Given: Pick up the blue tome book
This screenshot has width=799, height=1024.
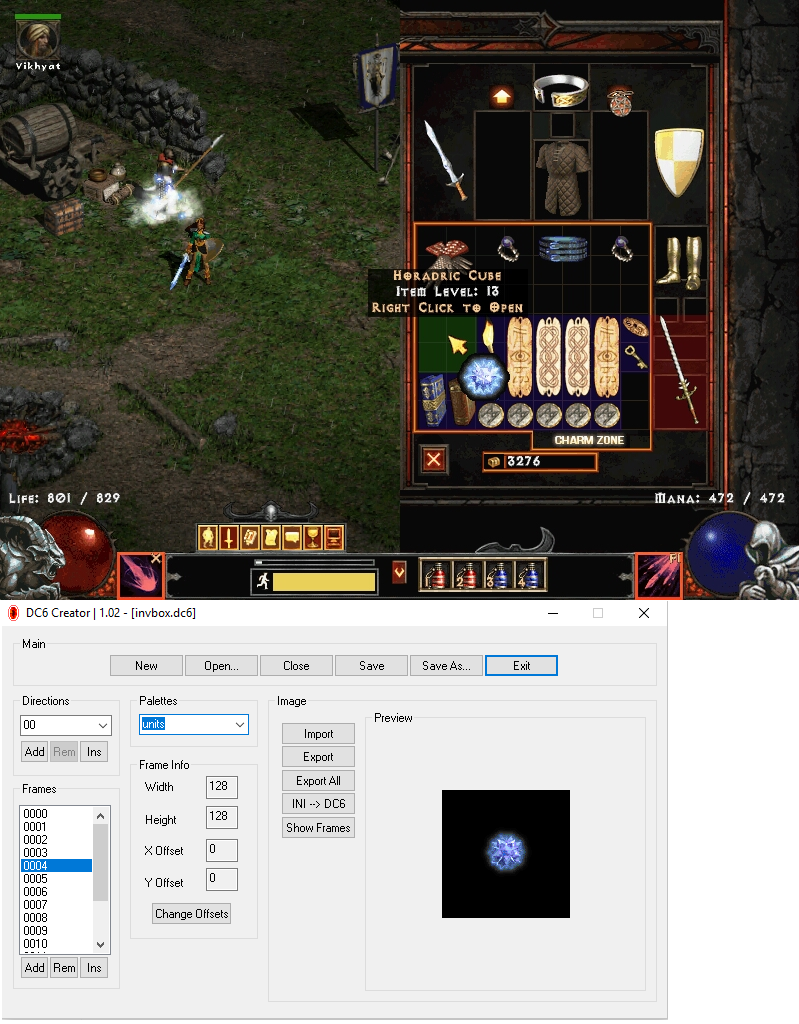Looking at the screenshot, I should (432, 399).
